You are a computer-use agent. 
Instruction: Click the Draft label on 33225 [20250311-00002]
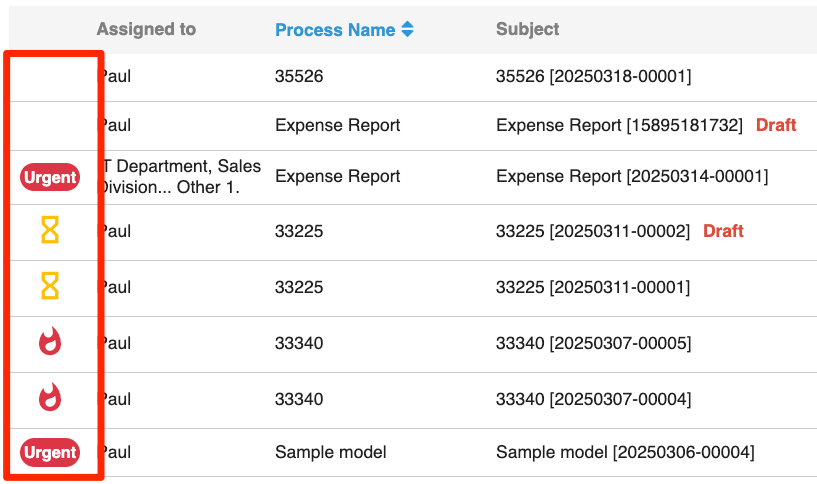723,231
